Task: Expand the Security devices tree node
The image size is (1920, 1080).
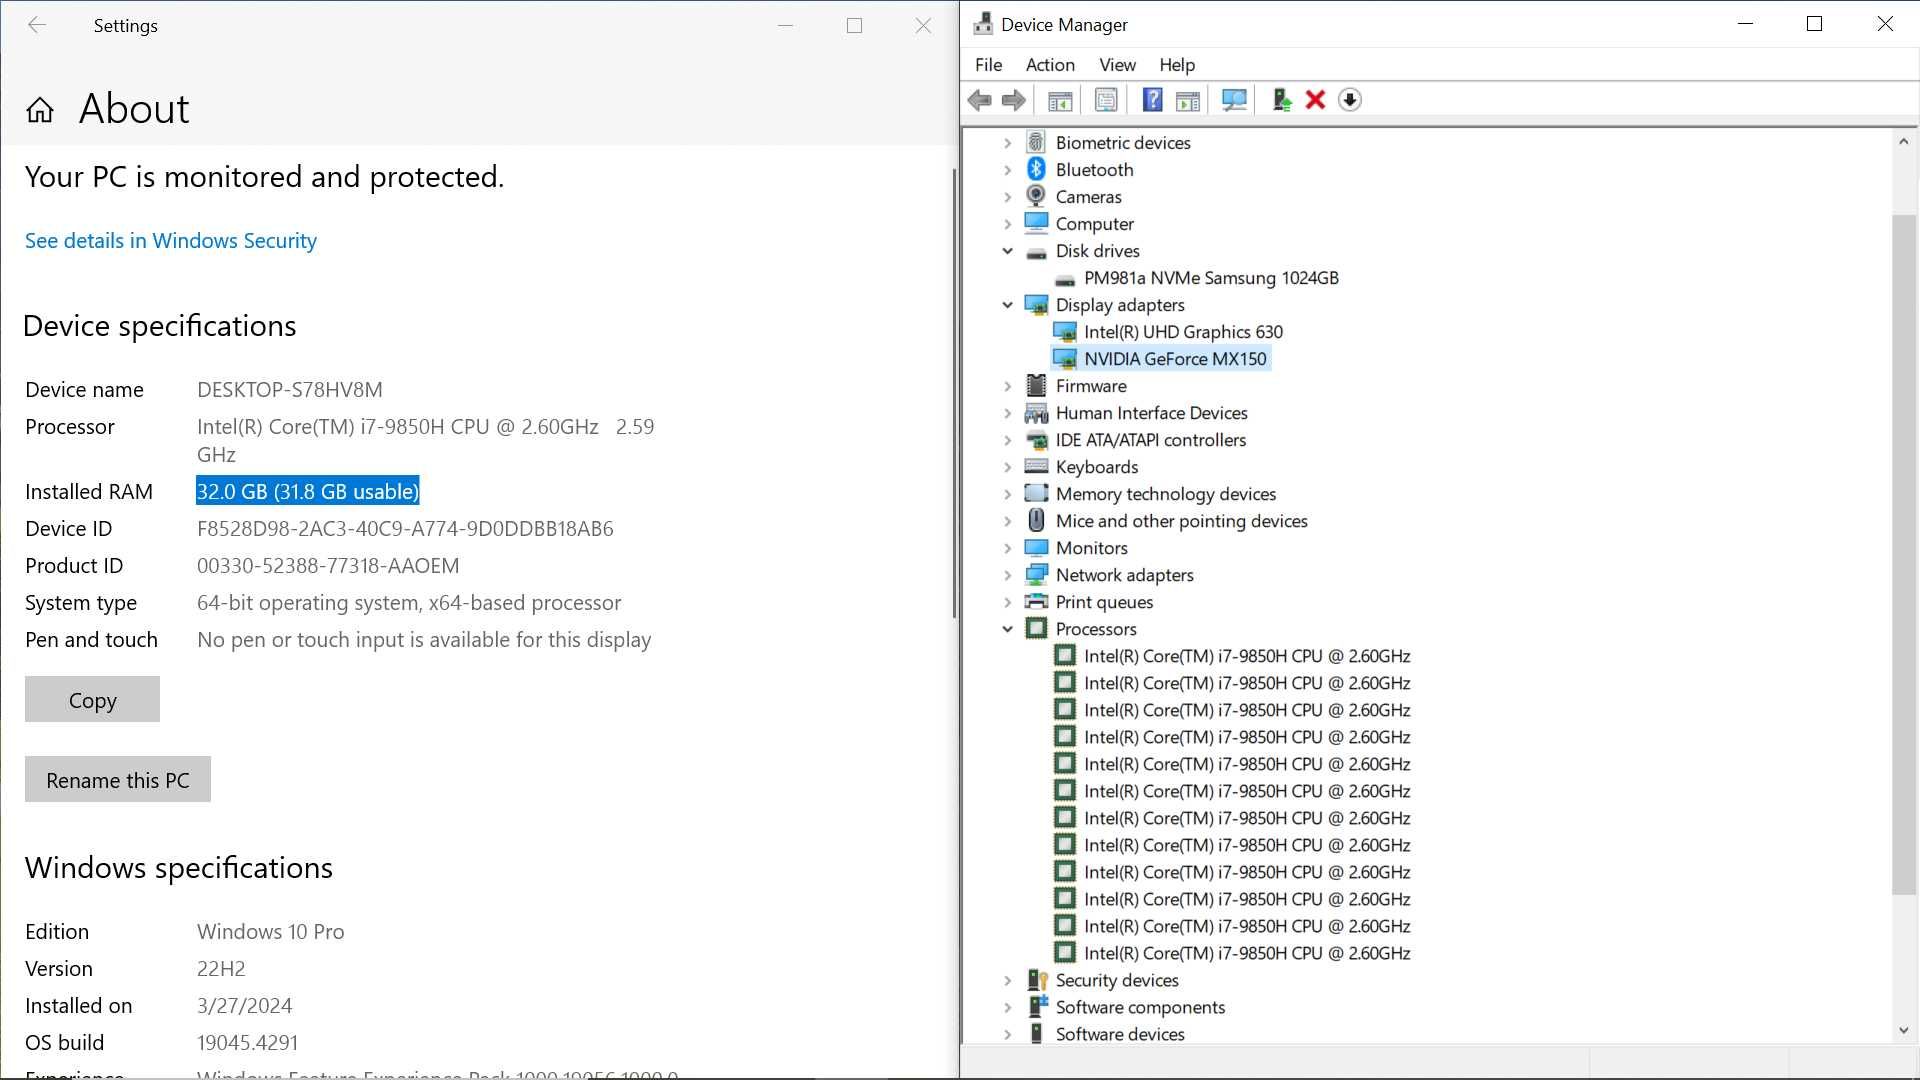Action: coord(1007,980)
